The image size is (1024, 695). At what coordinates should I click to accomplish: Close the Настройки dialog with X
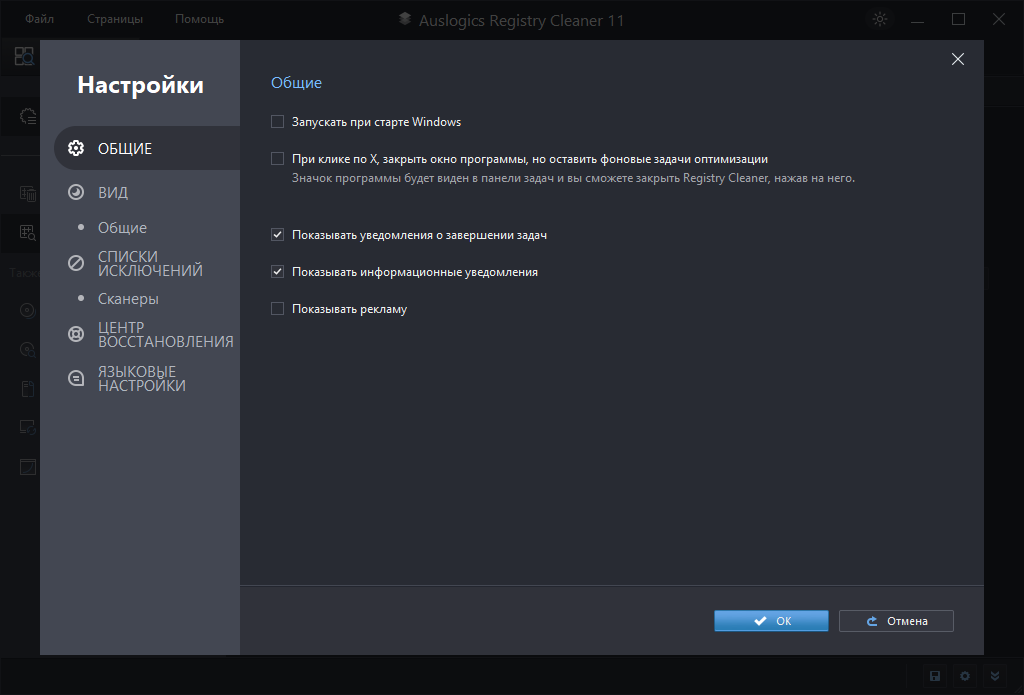957,59
